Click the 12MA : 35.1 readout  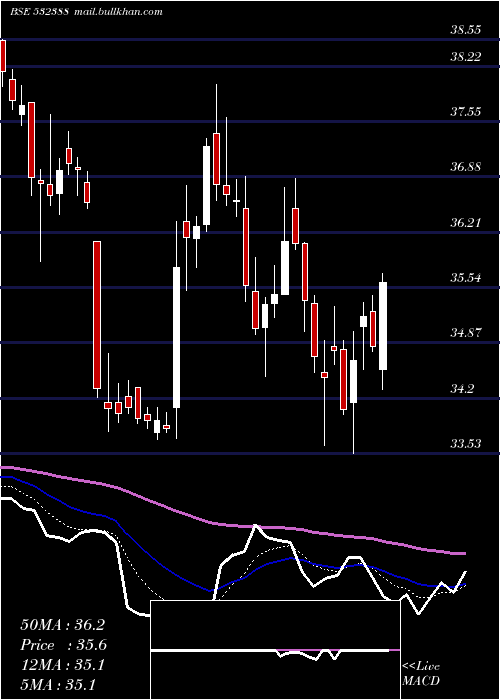(x=62, y=665)
